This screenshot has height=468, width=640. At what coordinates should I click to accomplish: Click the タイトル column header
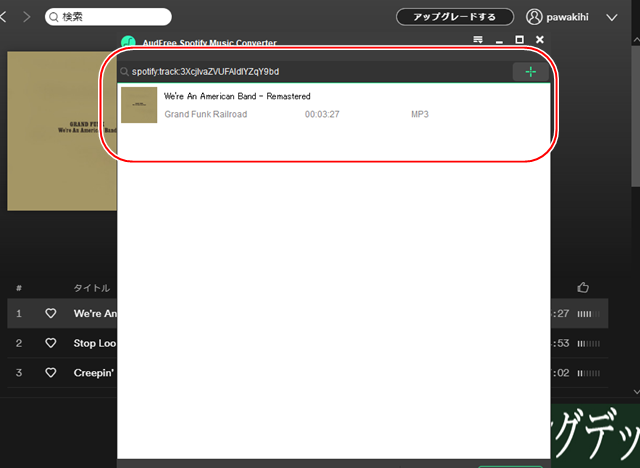(x=92, y=288)
